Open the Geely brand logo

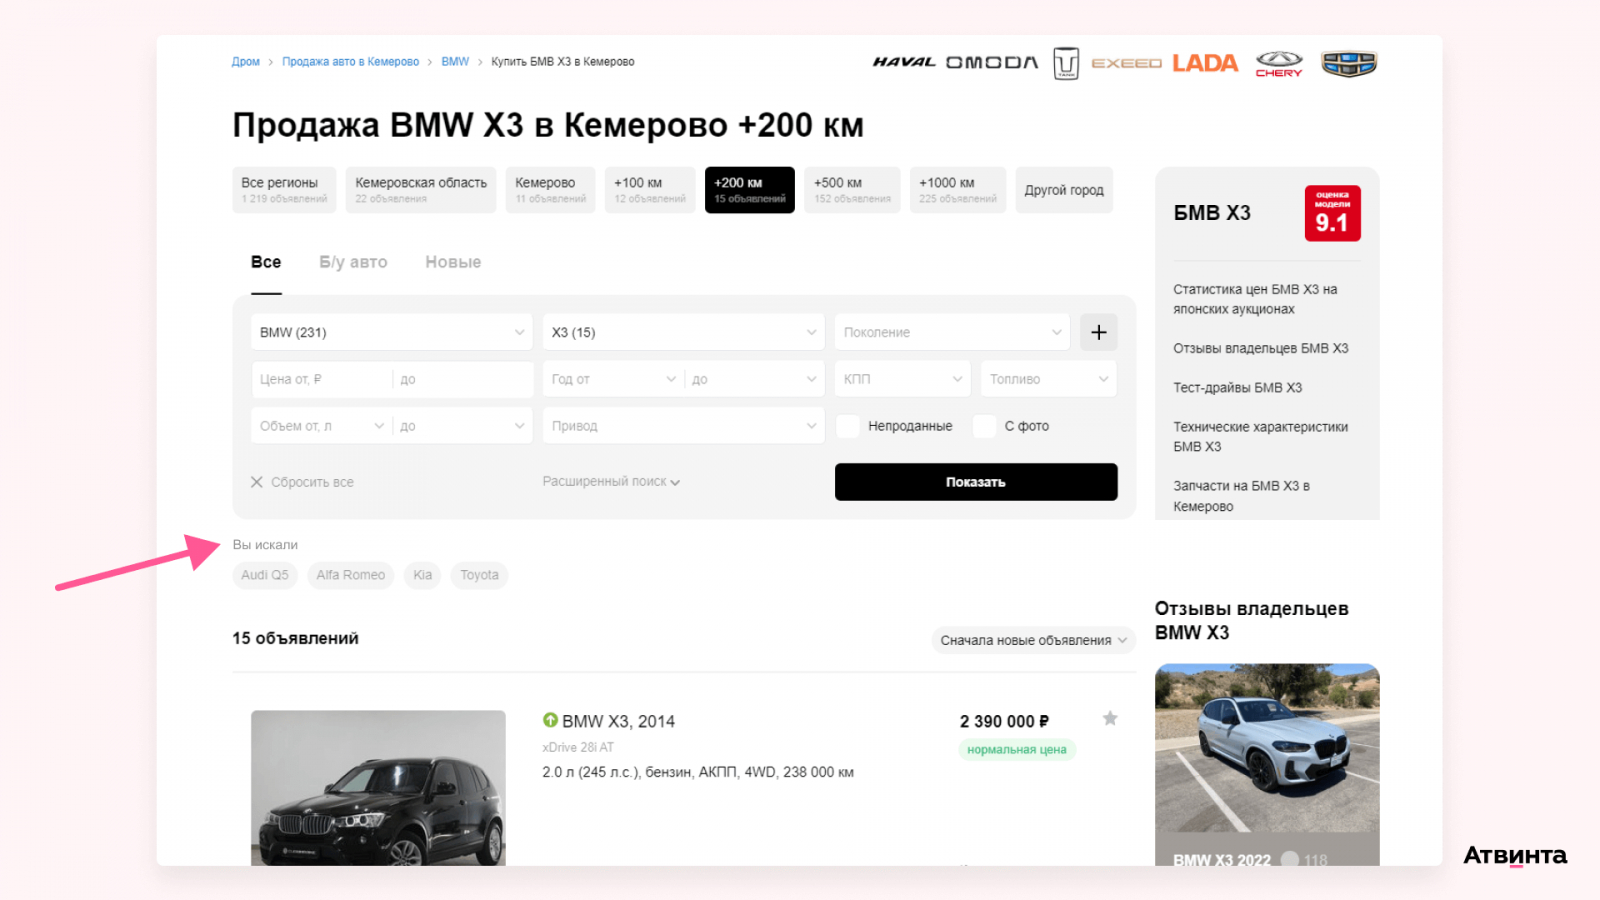pyautogui.click(x=1349, y=64)
